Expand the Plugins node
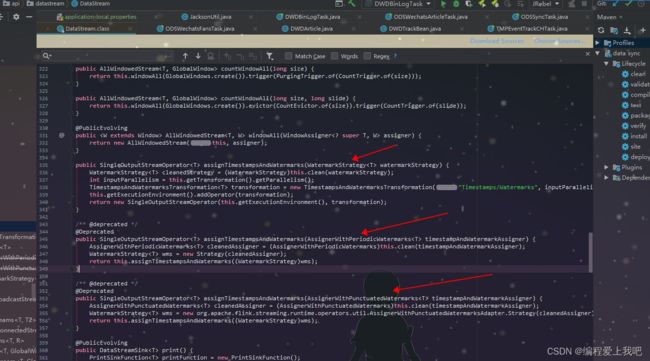650x361 pixels. point(606,167)
